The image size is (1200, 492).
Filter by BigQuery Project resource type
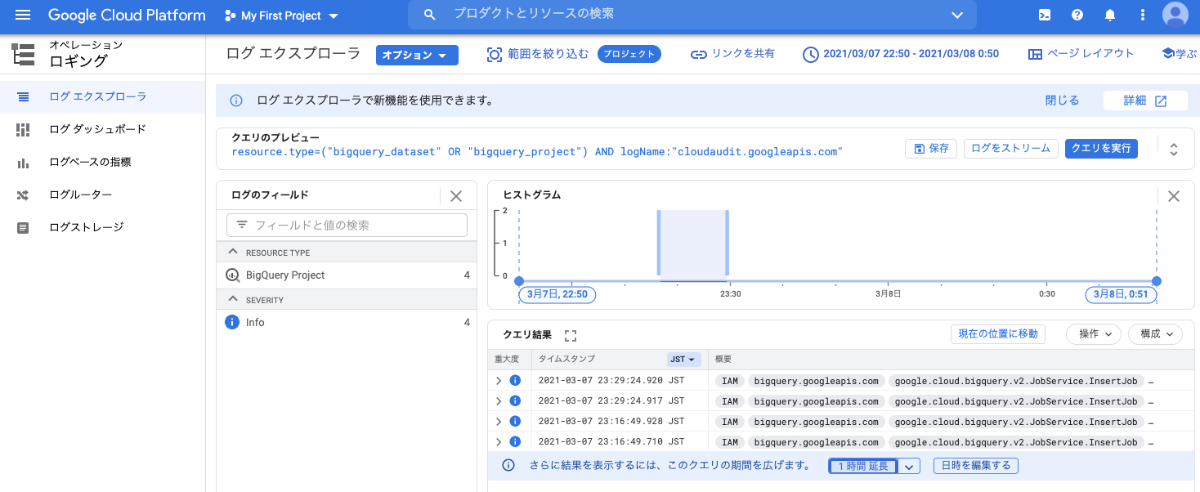[346, 275]
